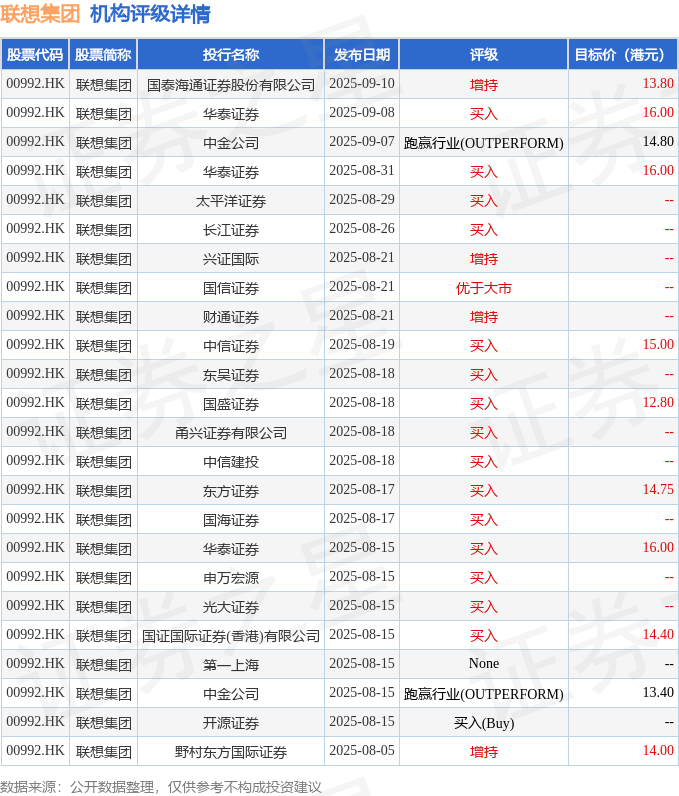
Task: Click 太平洋证券 cell
Action: pos(231,201)
